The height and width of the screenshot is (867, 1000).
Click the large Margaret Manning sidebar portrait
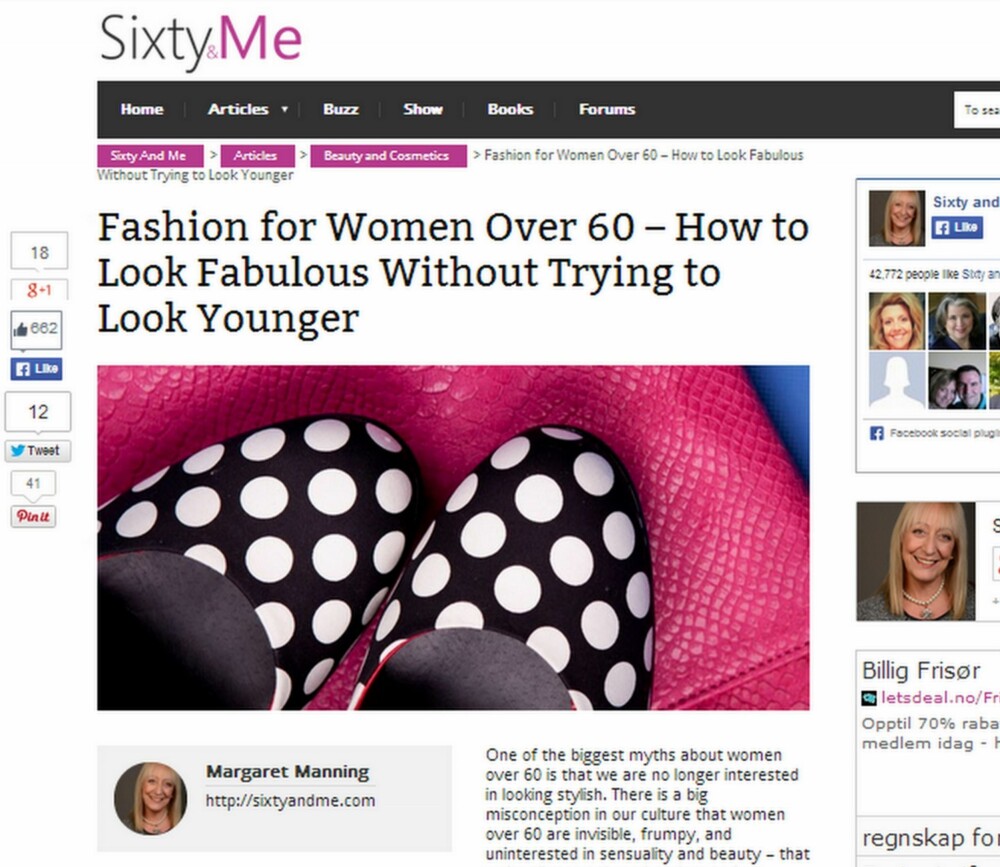[x=915, y=561]
